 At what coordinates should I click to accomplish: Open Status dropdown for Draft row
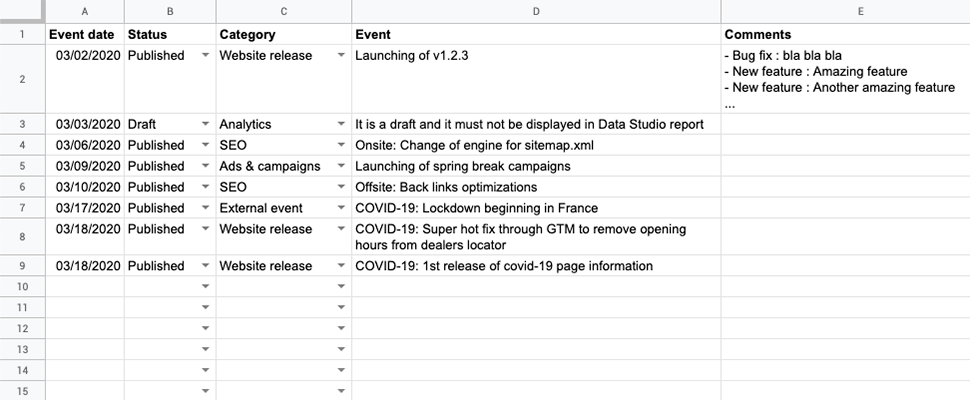point(205,124)
